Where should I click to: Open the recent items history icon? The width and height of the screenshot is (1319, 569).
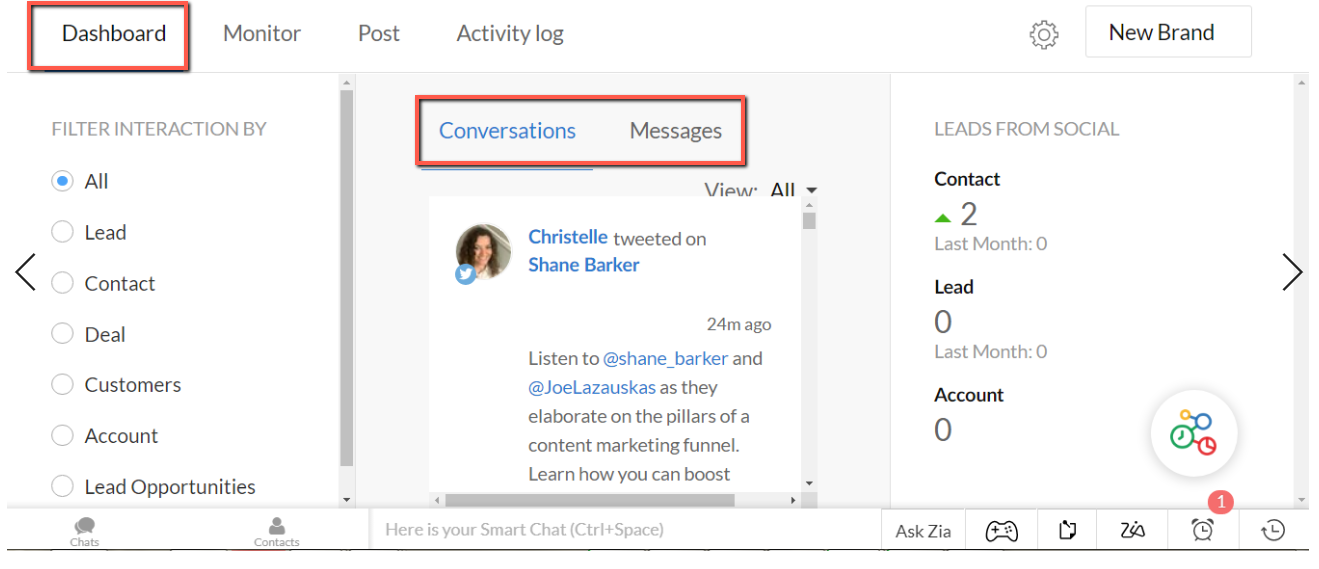click(x=1273, y=531)
